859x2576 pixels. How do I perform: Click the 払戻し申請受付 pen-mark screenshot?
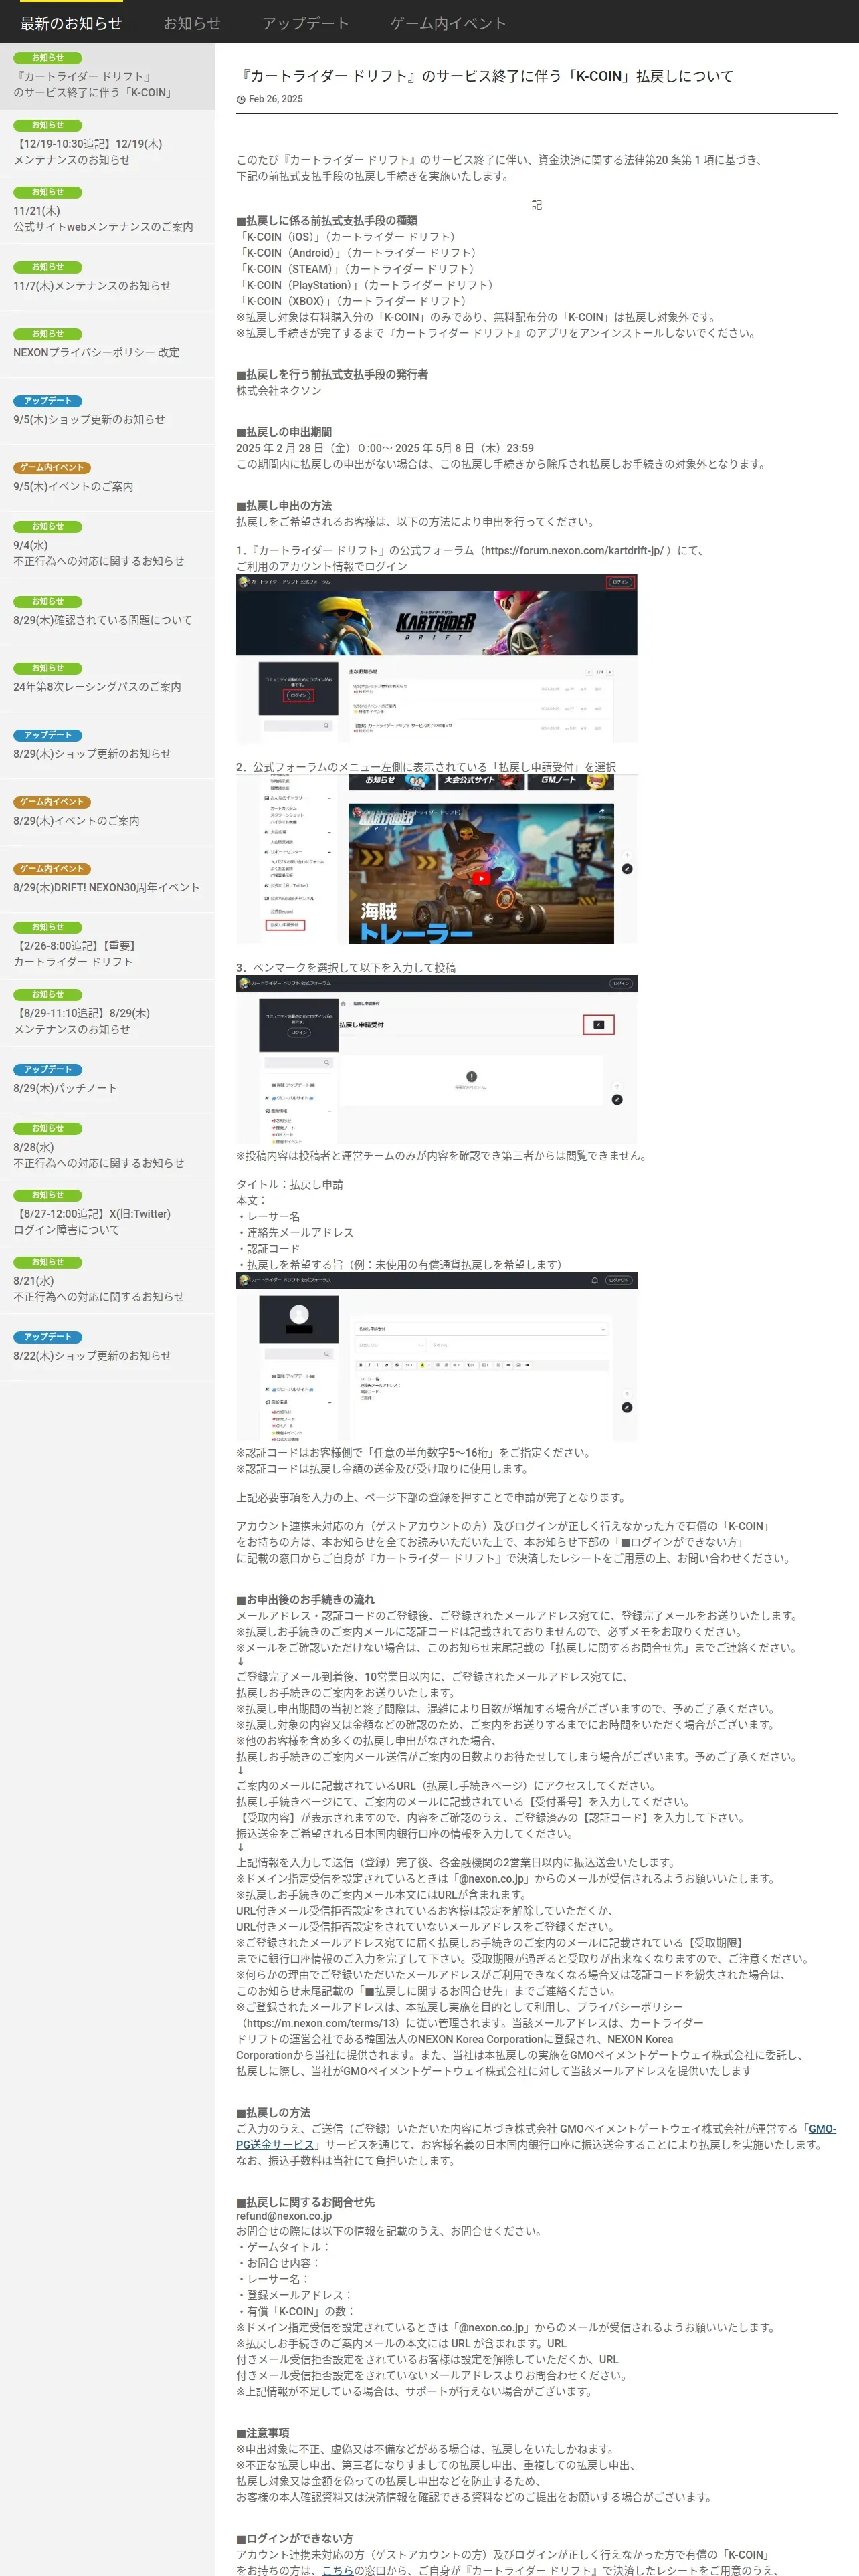[436, 1060]
